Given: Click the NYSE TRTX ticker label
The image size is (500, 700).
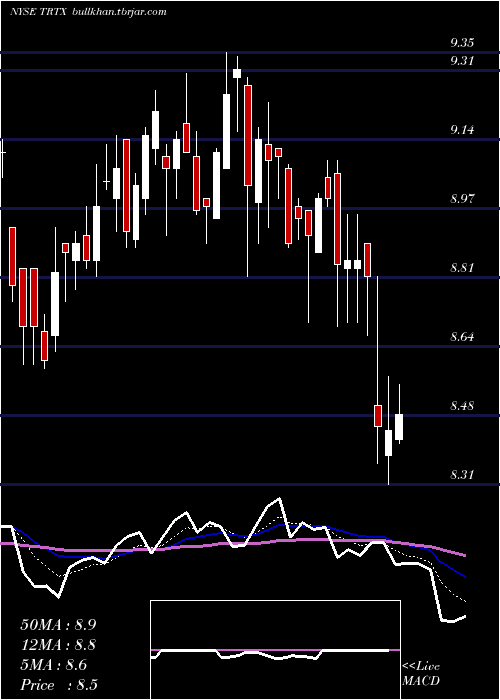Looking at the screenshot, I should tap(38, 12).
